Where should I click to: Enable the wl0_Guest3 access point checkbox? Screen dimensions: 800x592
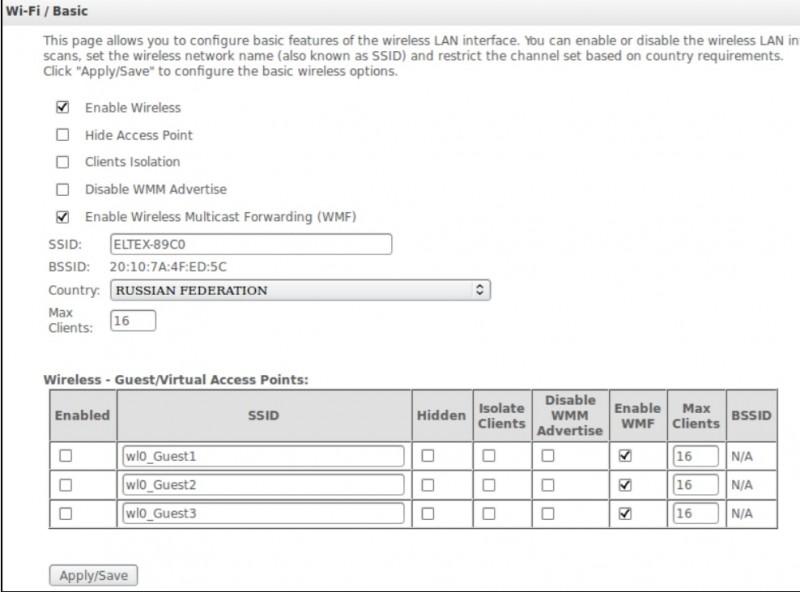65,513
